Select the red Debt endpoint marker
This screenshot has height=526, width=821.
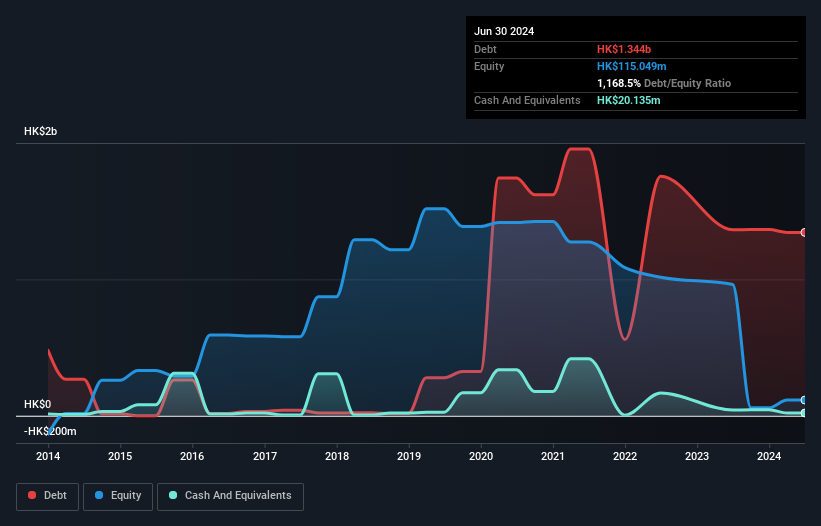[804, 232]
